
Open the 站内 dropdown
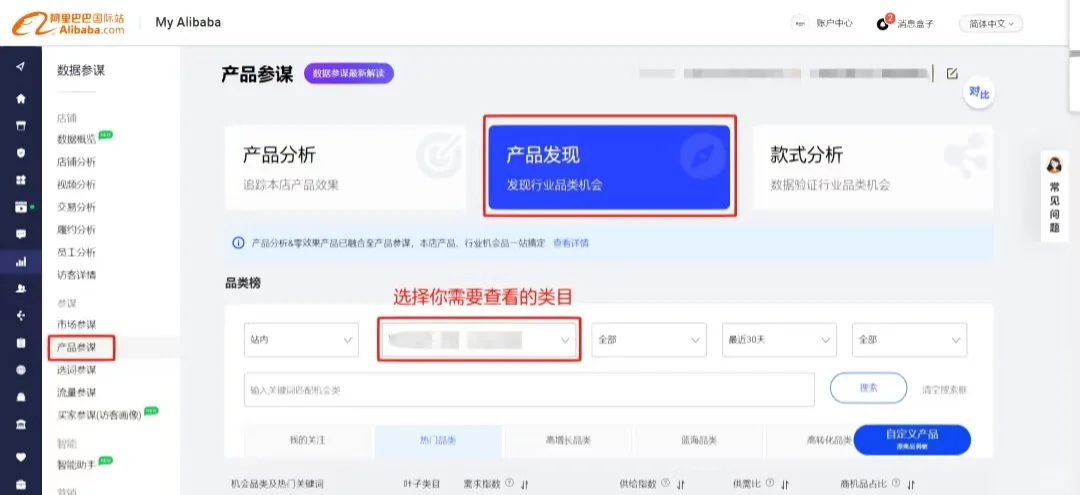[301, 339]
